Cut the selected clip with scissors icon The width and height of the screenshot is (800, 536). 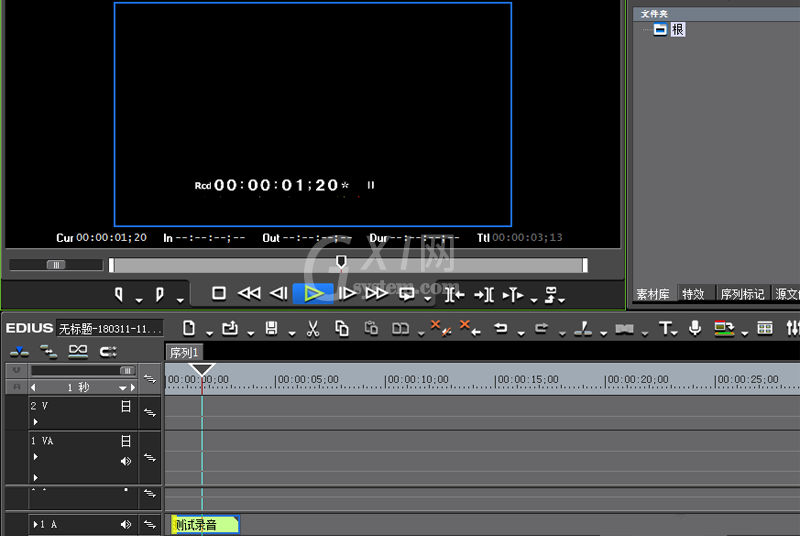coord(313,328)
